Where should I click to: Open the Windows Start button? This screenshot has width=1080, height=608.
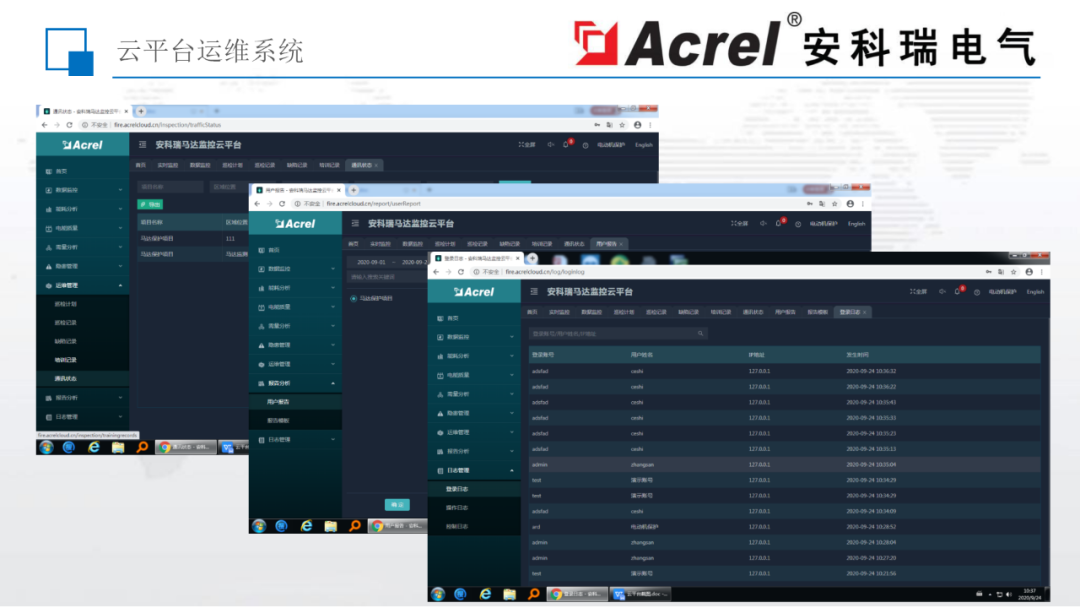438,594
